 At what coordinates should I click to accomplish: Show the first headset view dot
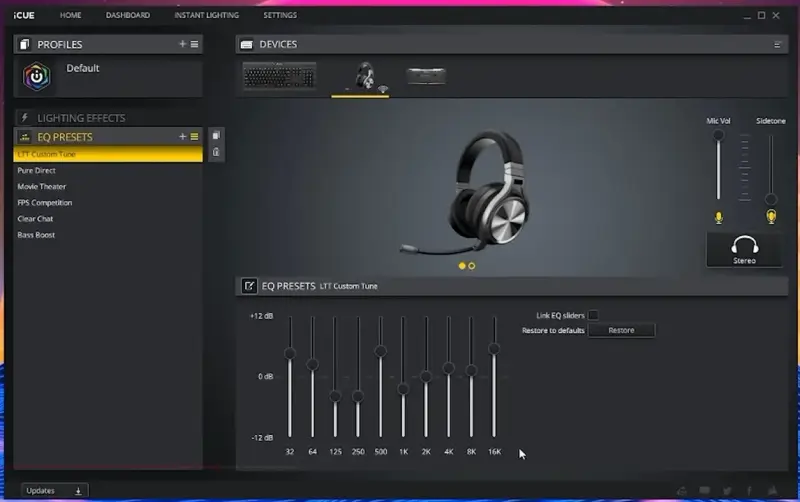(x=462, y=266)
